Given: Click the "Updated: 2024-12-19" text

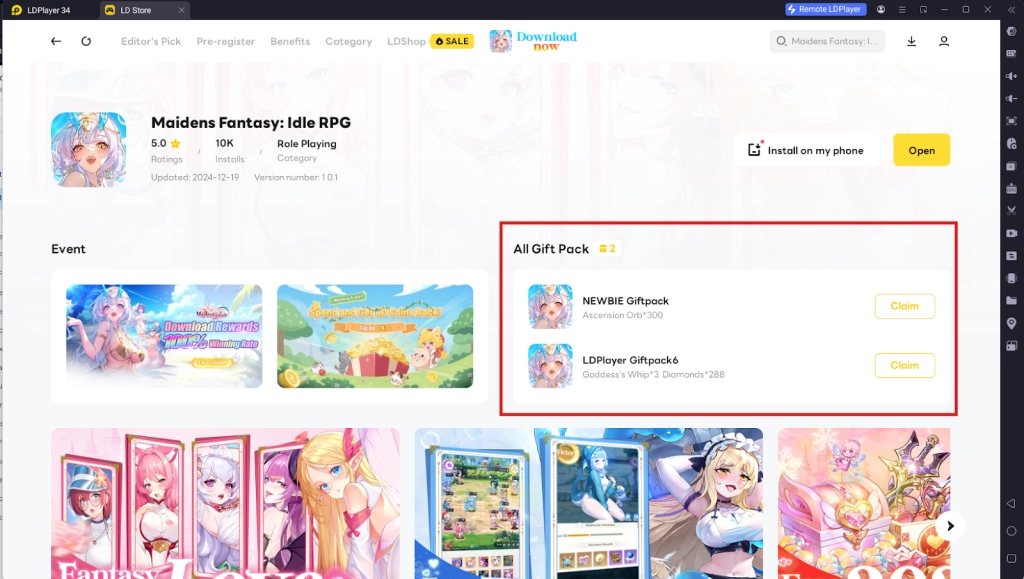Looking at the screenshot, I should pos(195,177).
